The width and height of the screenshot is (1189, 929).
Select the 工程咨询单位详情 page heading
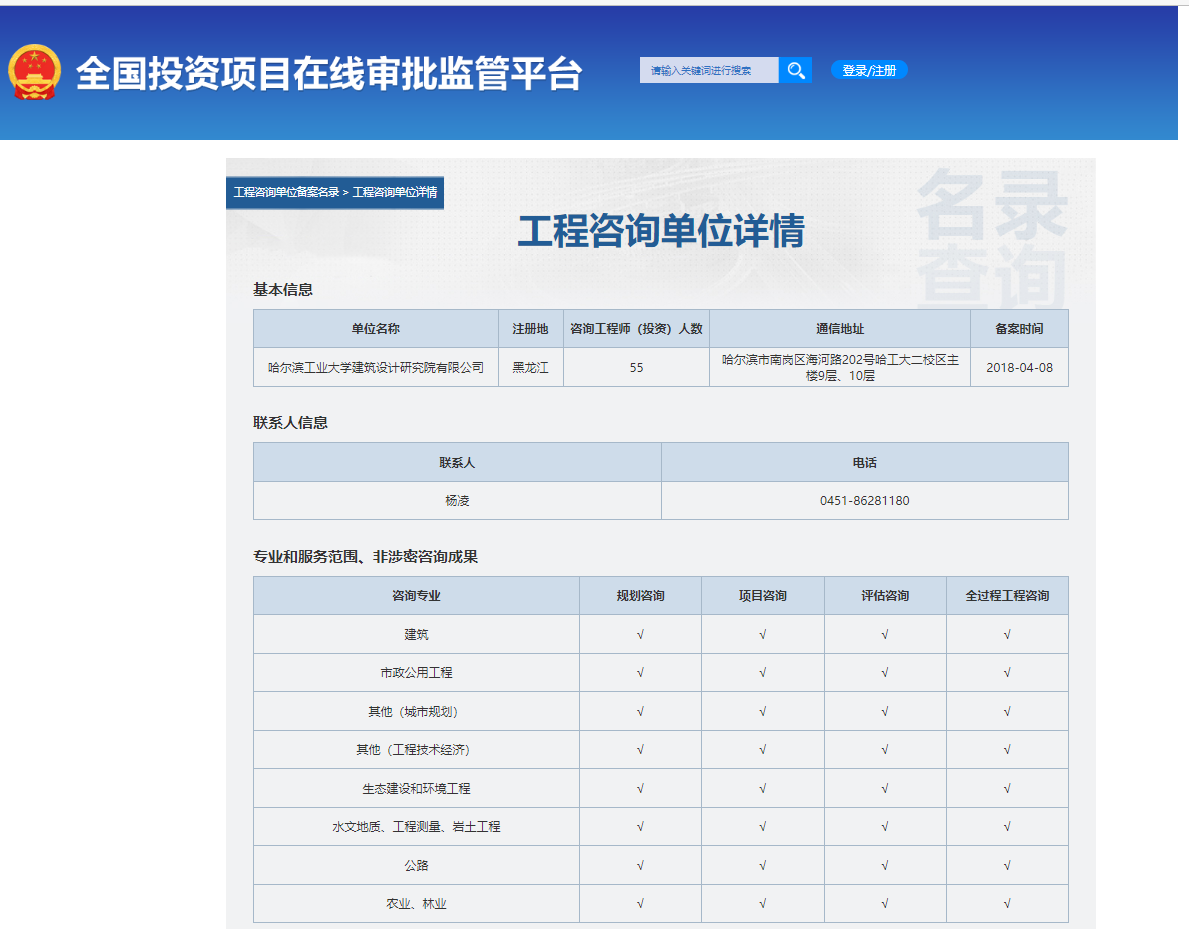pos(661,231)
